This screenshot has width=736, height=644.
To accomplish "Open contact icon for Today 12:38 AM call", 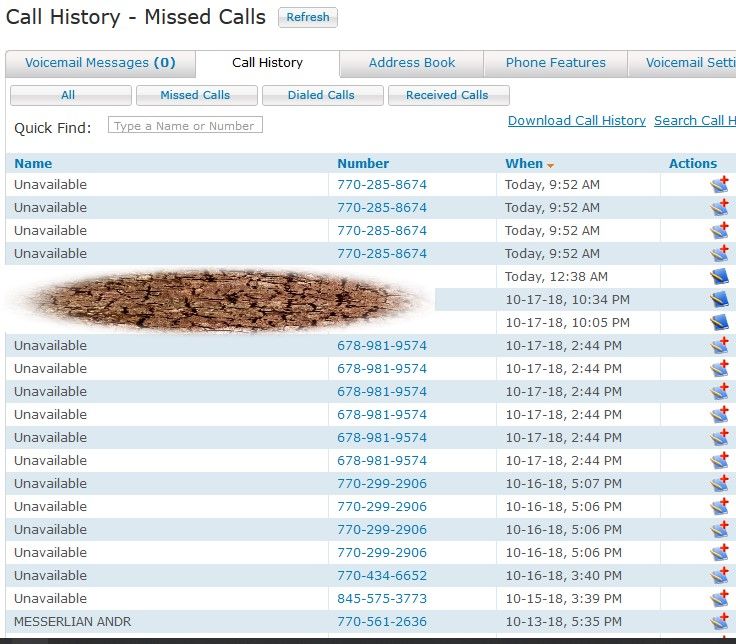I will click(719, 277).
